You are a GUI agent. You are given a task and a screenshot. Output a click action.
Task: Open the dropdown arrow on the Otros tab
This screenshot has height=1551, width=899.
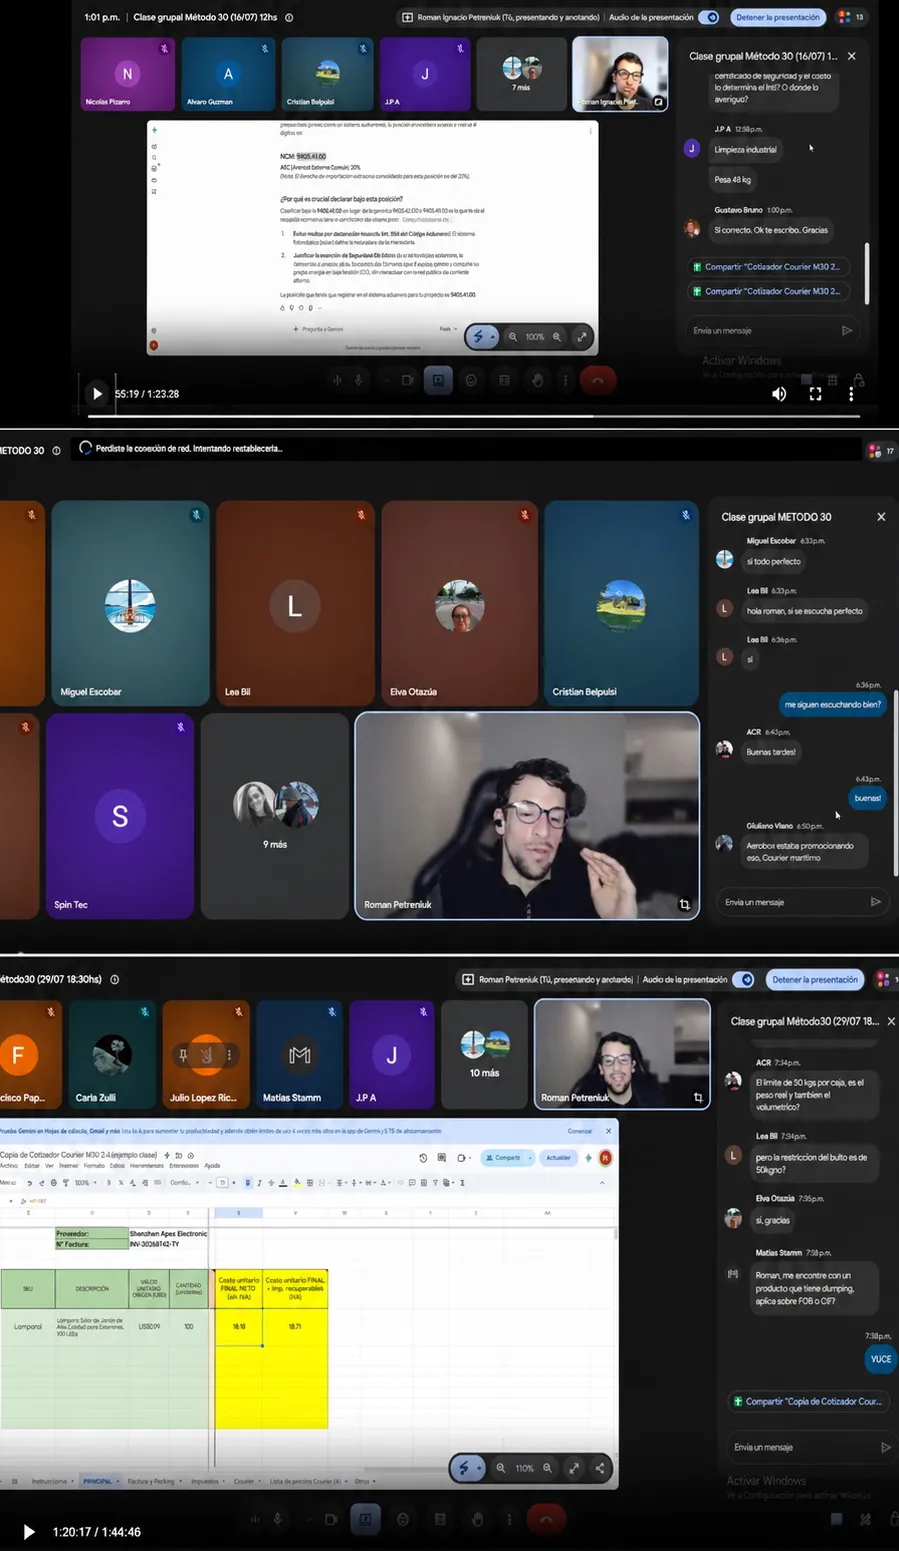click(373, 1481)
